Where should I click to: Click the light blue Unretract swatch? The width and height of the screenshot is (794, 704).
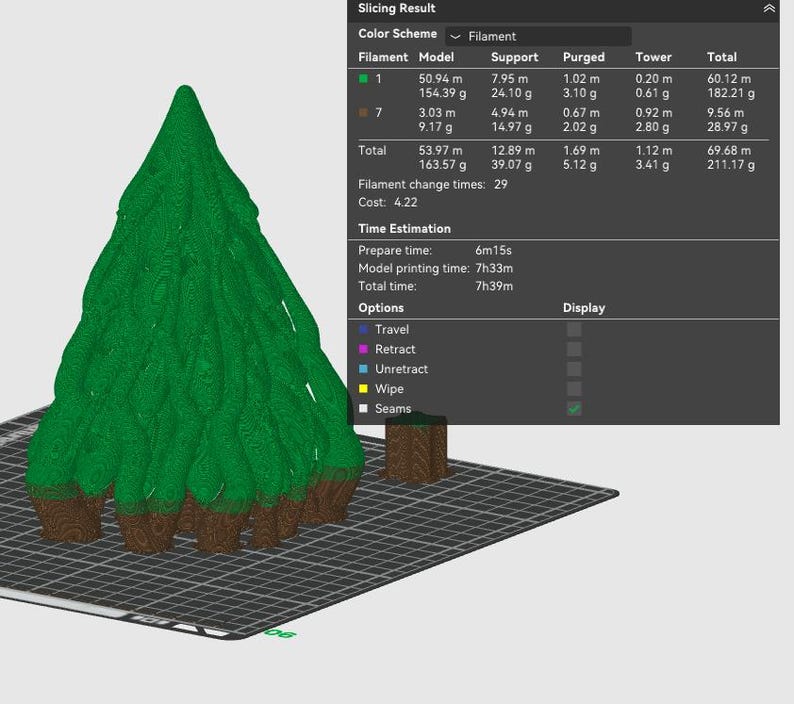[x=363, y=369]
